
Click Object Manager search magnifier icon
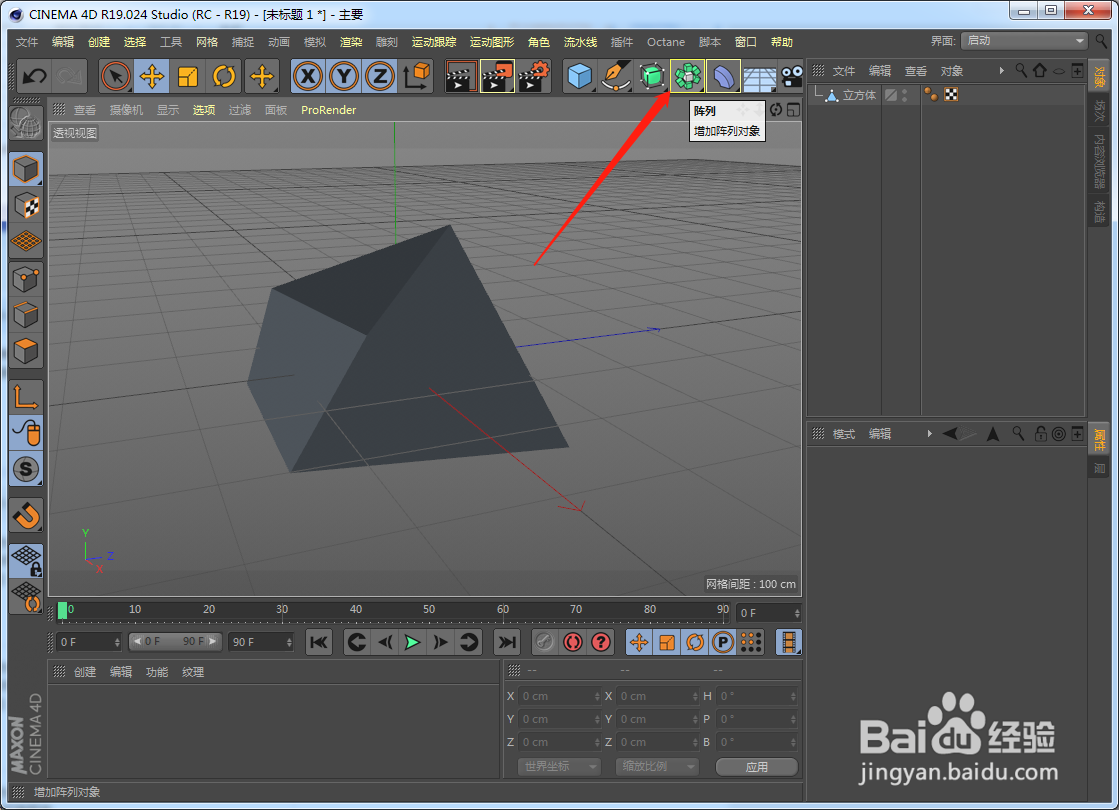(x=1021, y=71)
